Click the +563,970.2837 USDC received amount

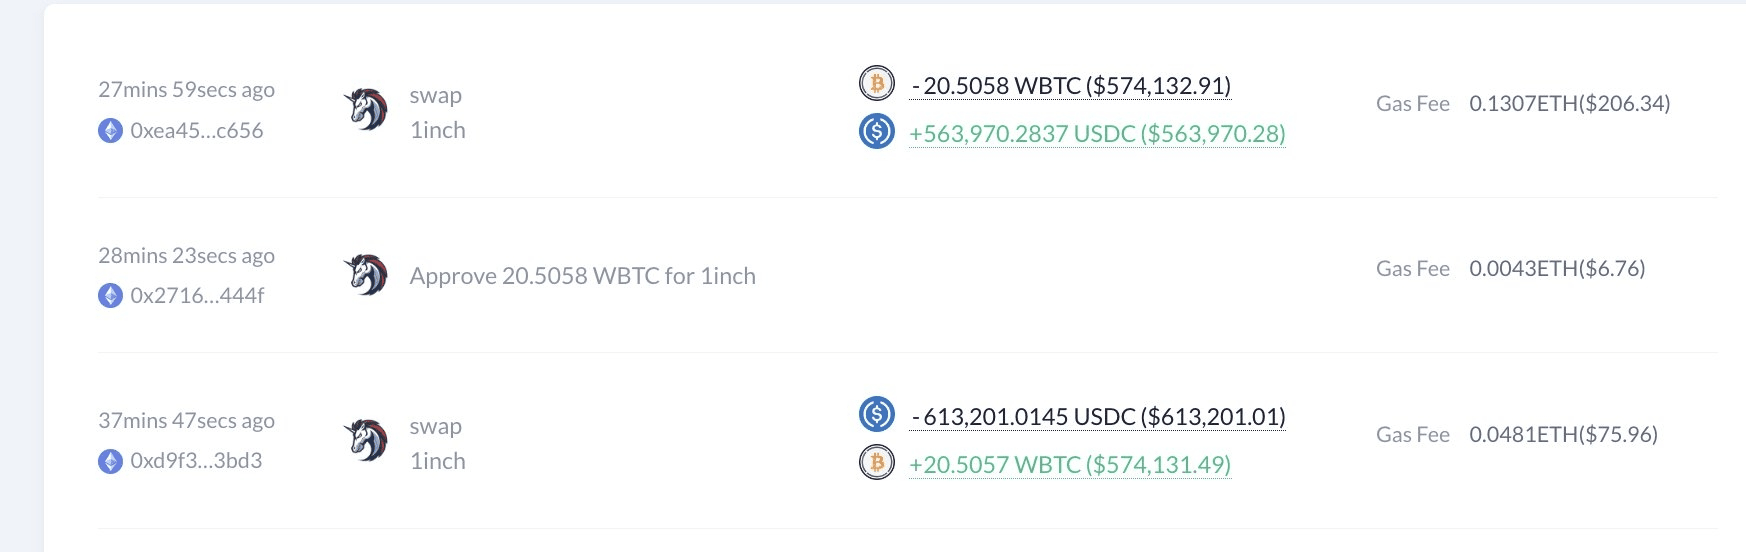pyautogui.click(x=1097, y=134)
